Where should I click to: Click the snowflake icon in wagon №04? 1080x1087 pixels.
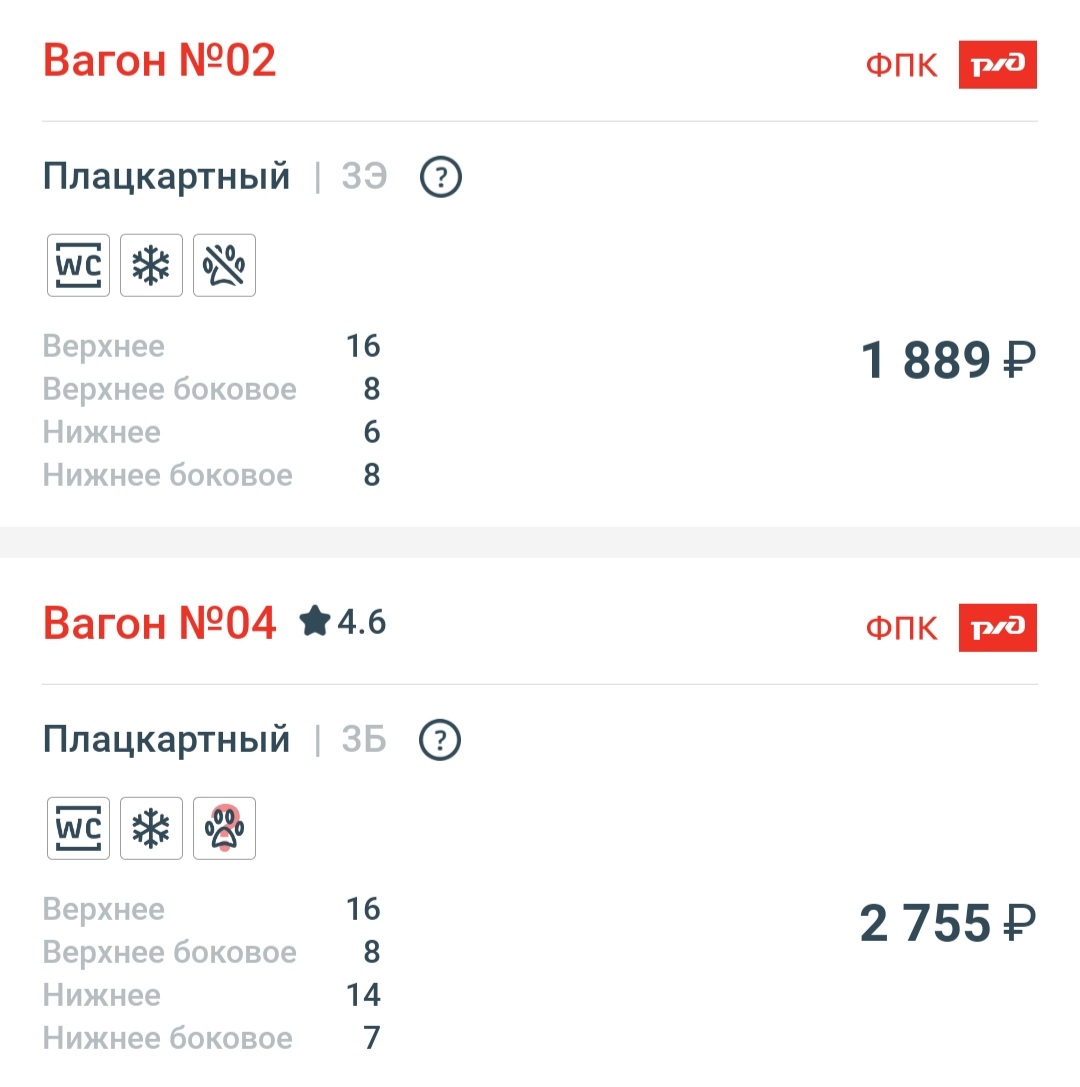click(151, 829)
